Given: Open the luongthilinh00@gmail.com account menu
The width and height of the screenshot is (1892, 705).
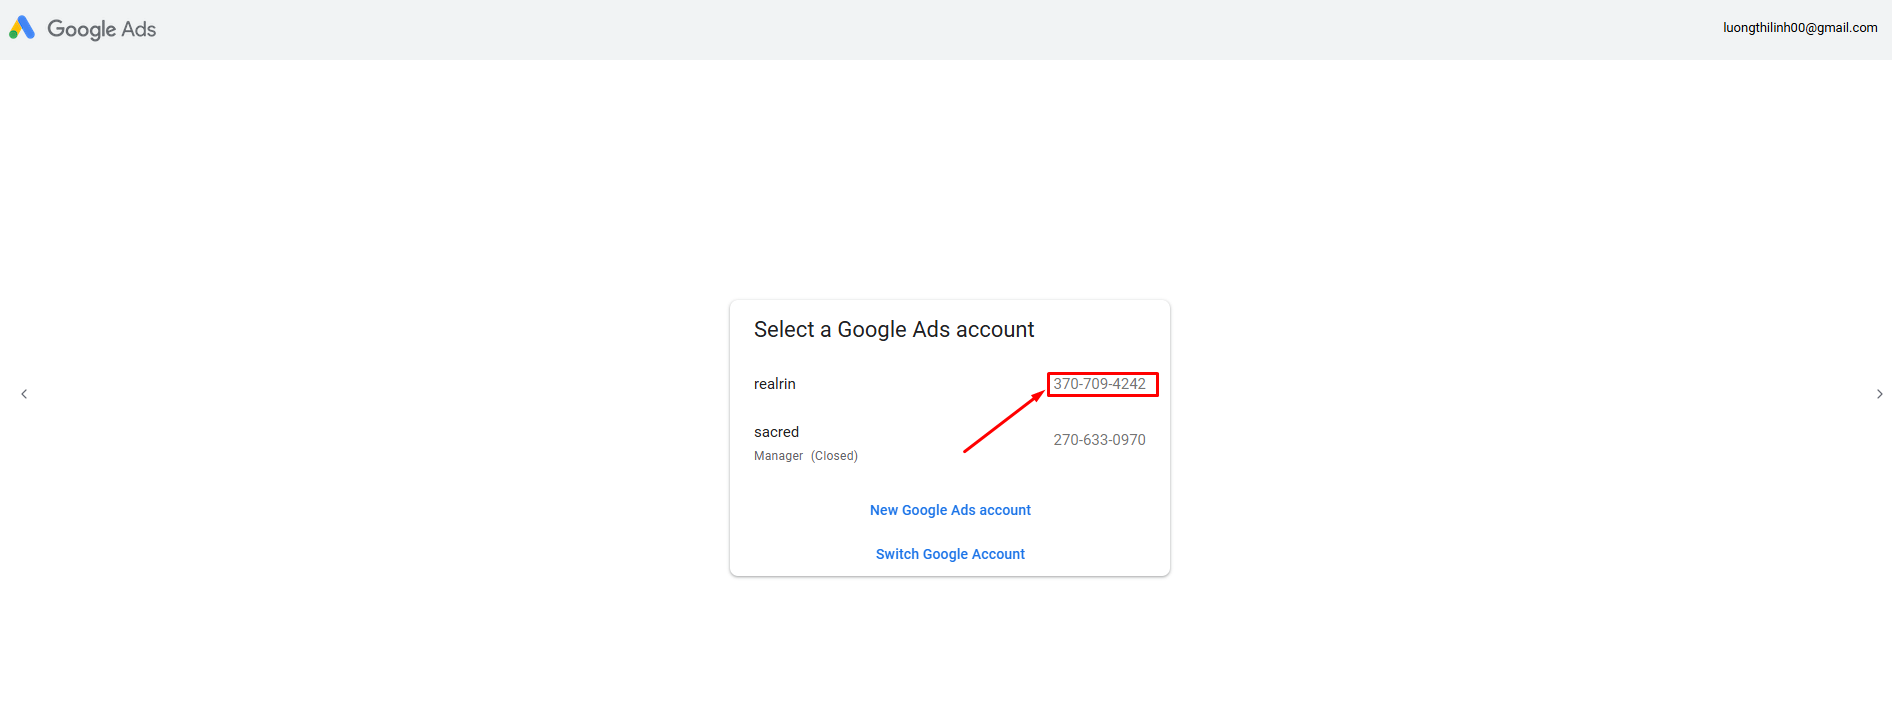Looking at the screenshot, I should click(1800, 28).
